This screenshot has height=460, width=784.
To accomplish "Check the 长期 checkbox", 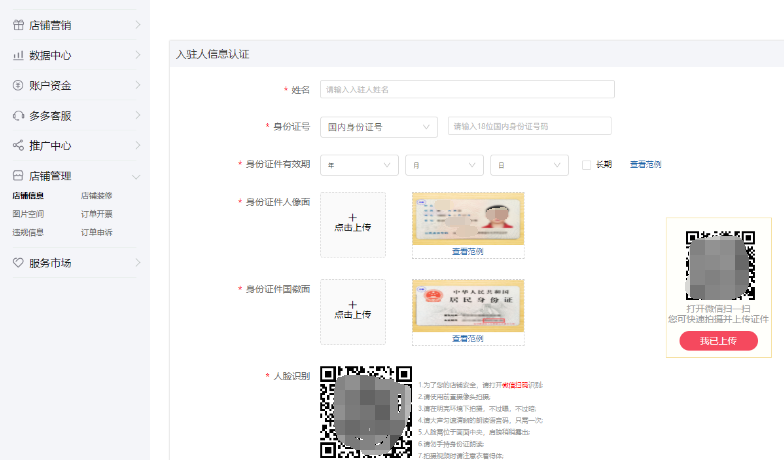I will pyautogui.click(x=586, y=165).
